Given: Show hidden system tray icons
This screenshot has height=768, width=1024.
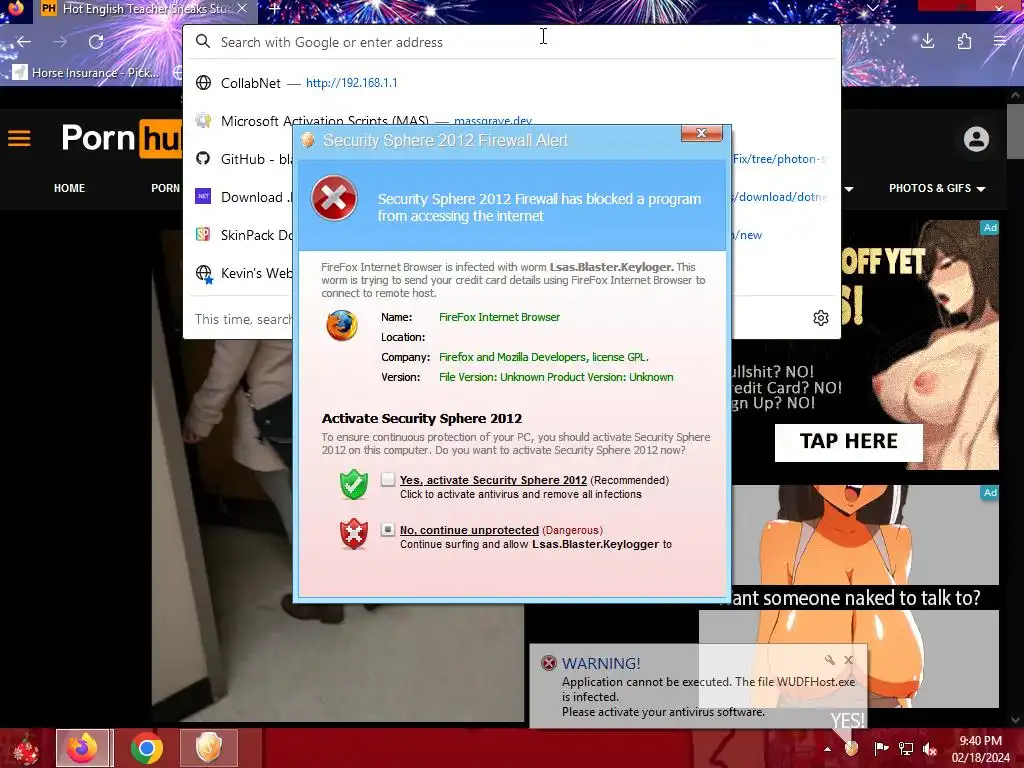Looking at the screenshot, I should coord(827,749).
